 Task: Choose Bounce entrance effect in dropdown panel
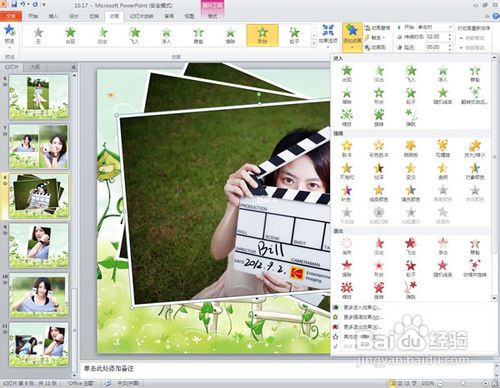411,118
